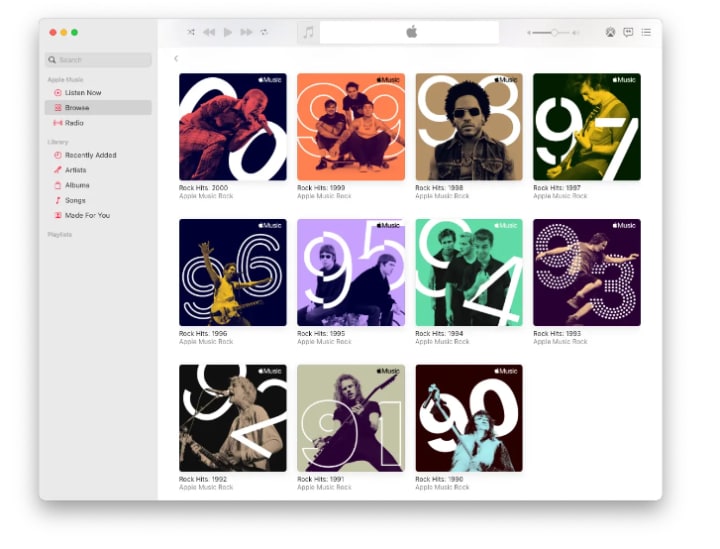The image size is (720, 549).
Task: Toggle shuffle playback
Action: coord(191,32)
